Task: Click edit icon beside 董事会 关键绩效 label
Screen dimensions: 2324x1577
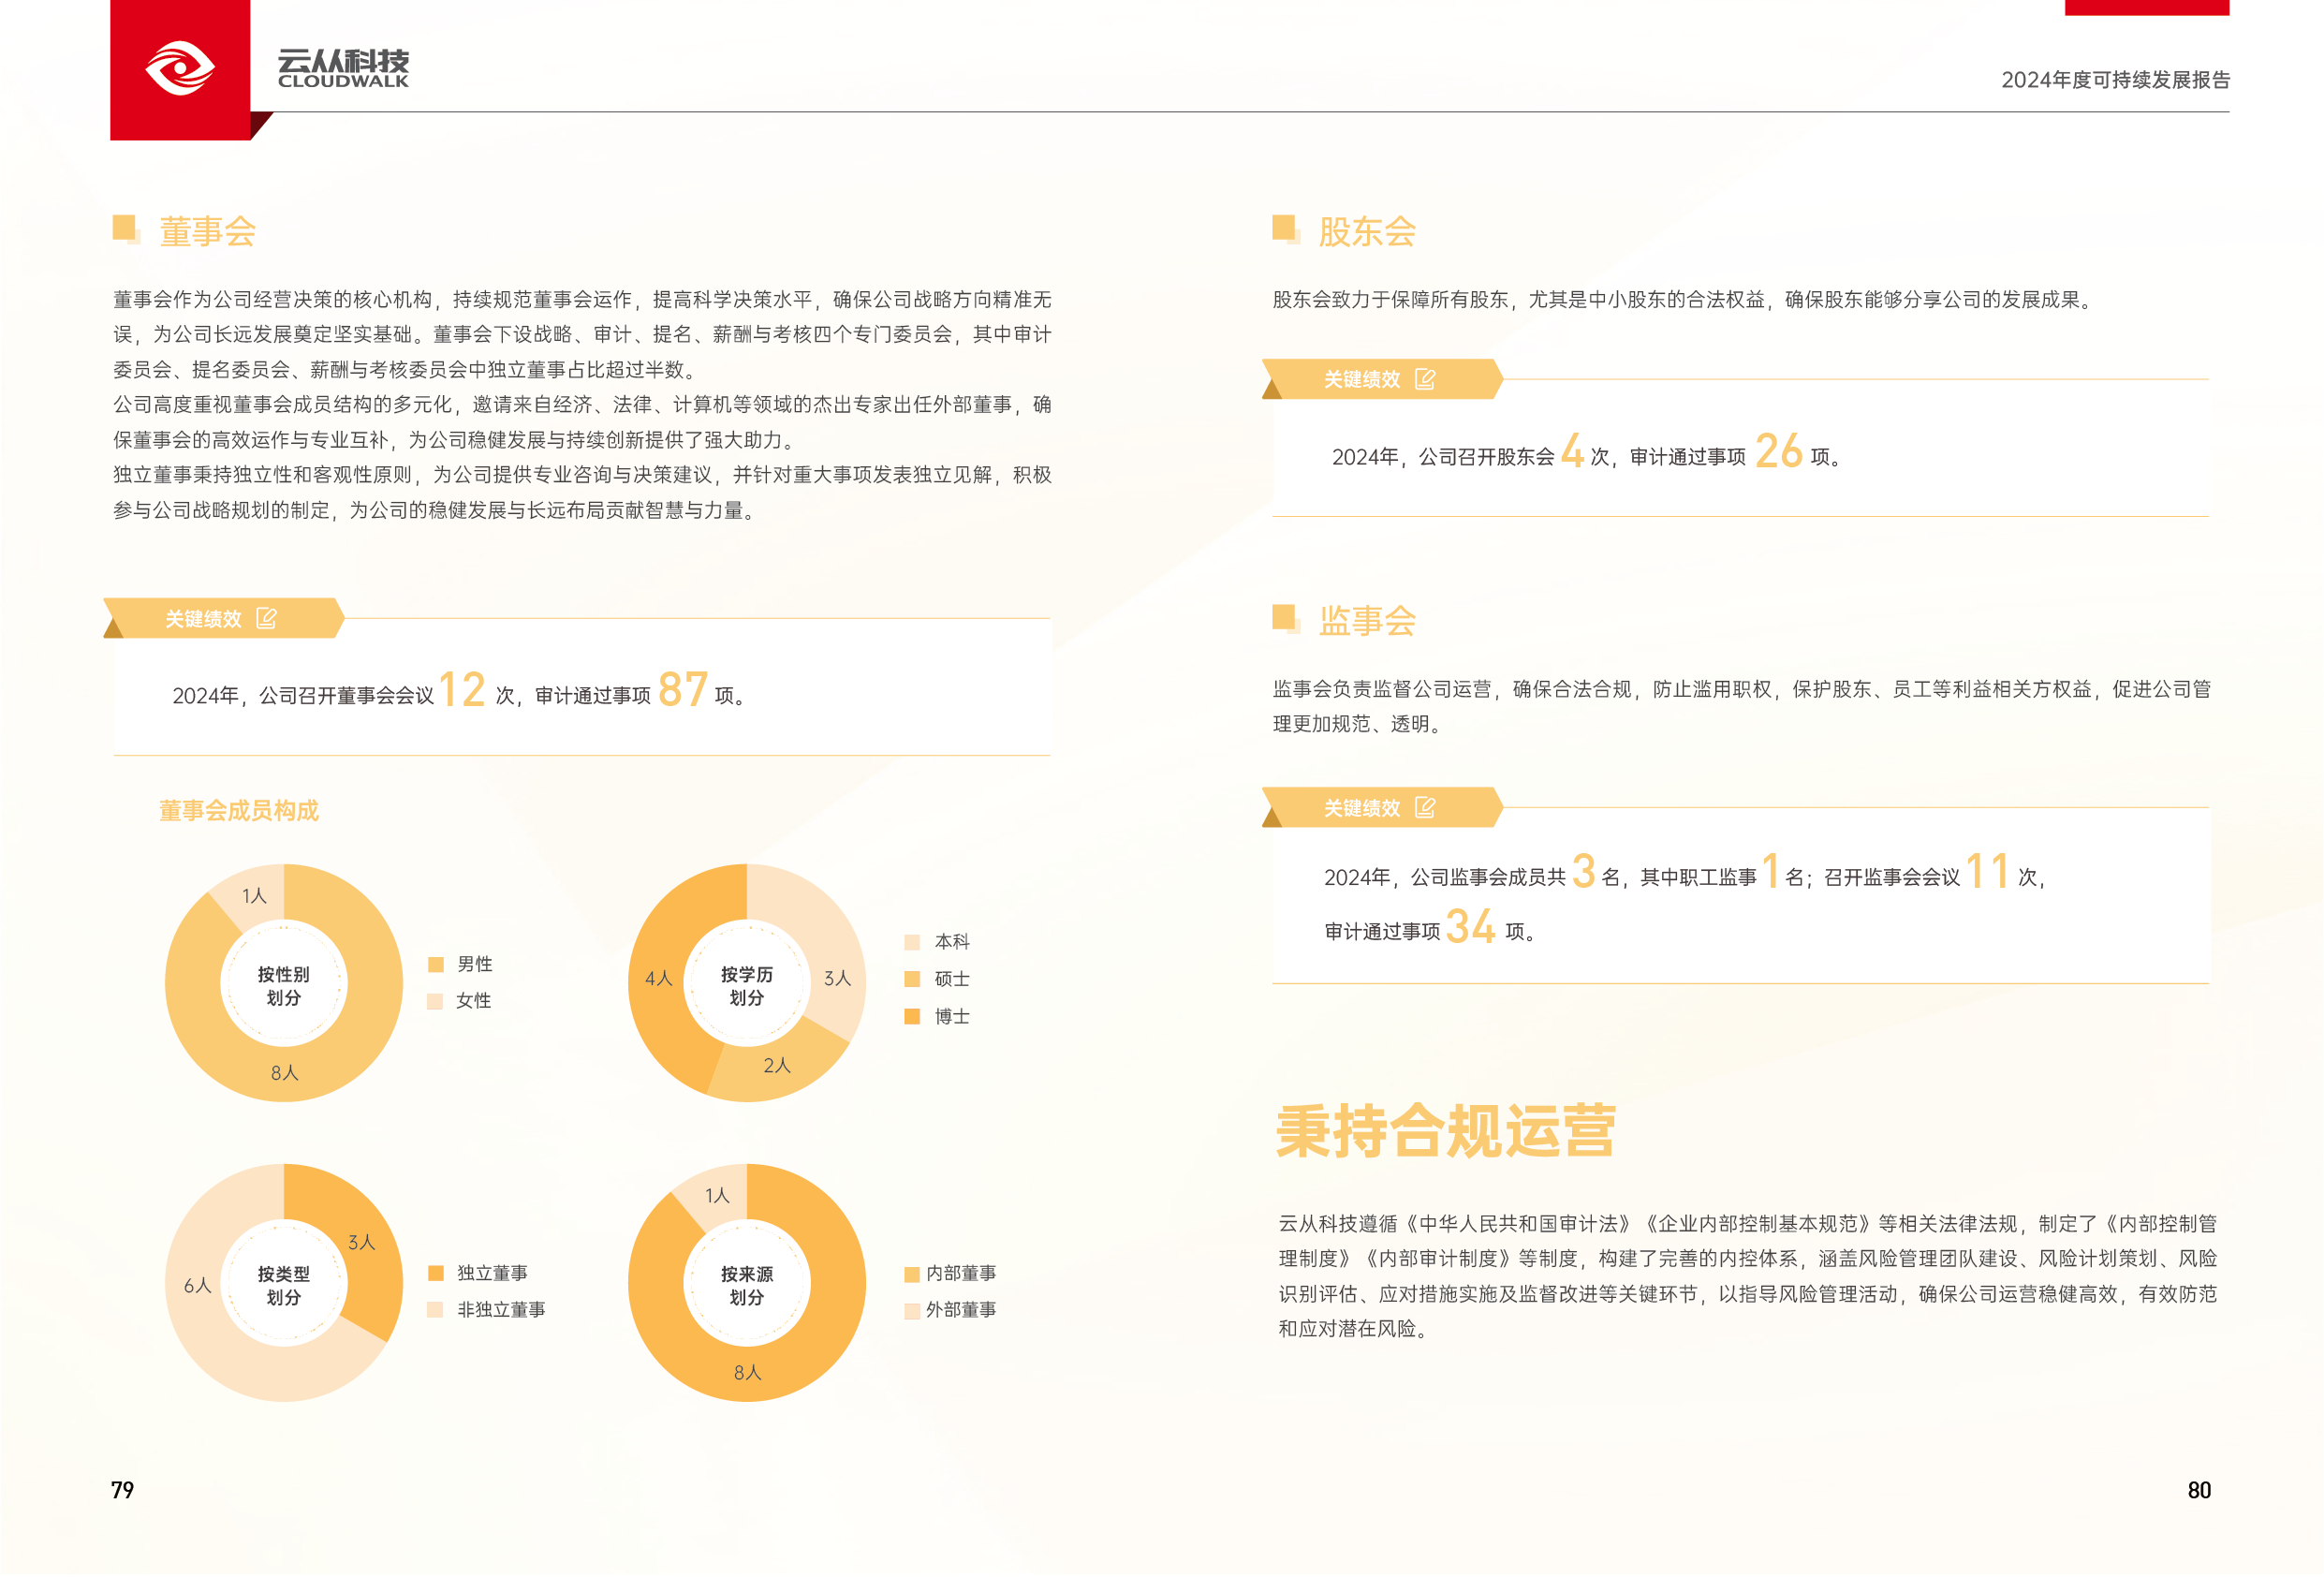Action: [266, 619]
